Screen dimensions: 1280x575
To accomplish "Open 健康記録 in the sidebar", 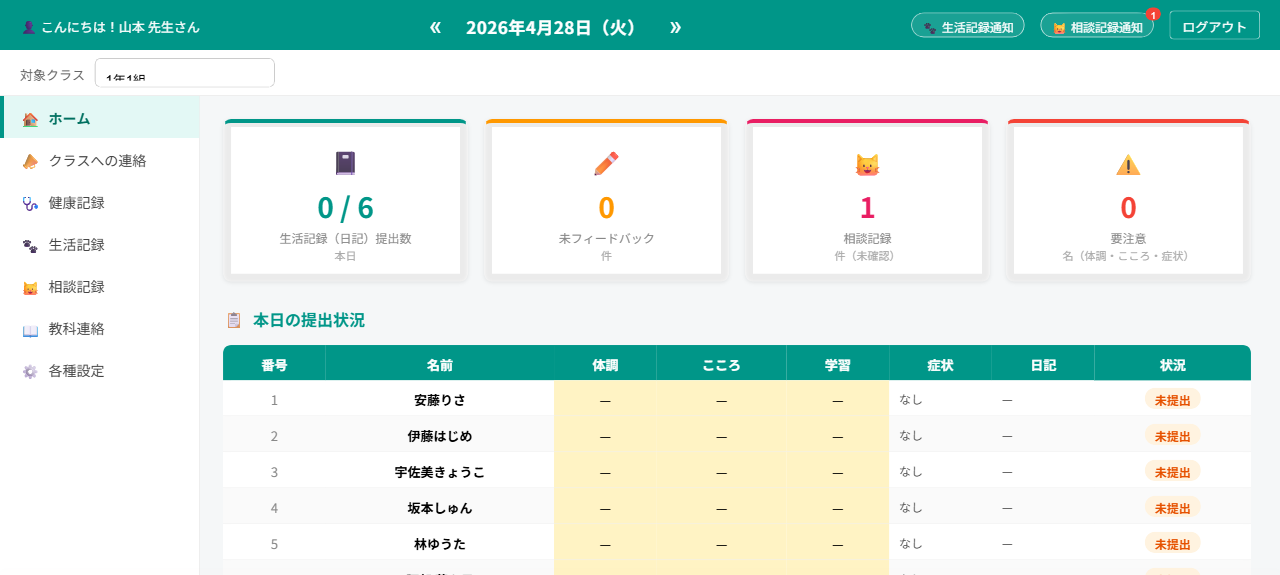I will [100, 202].
